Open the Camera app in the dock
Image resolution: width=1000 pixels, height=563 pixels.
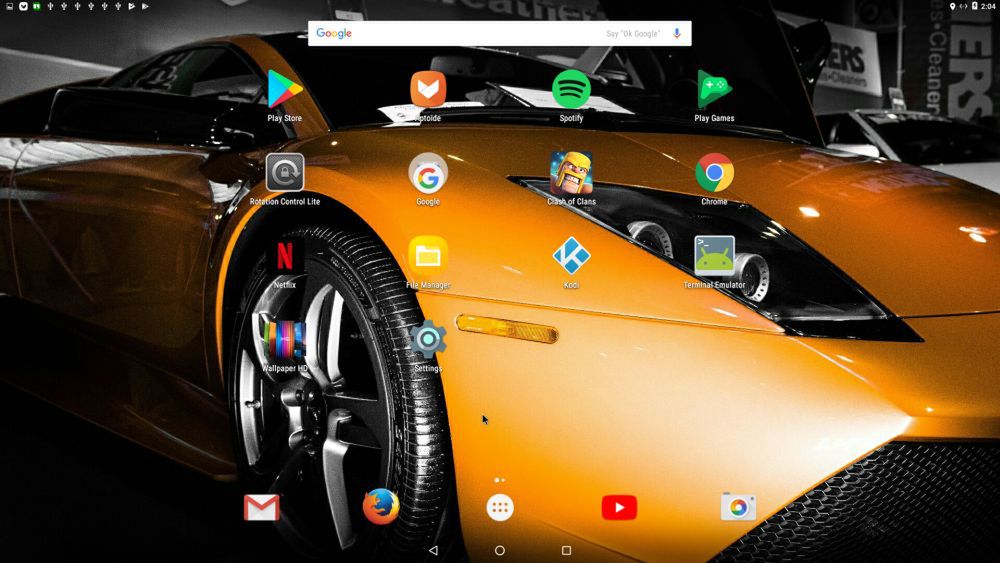point(739,507)
